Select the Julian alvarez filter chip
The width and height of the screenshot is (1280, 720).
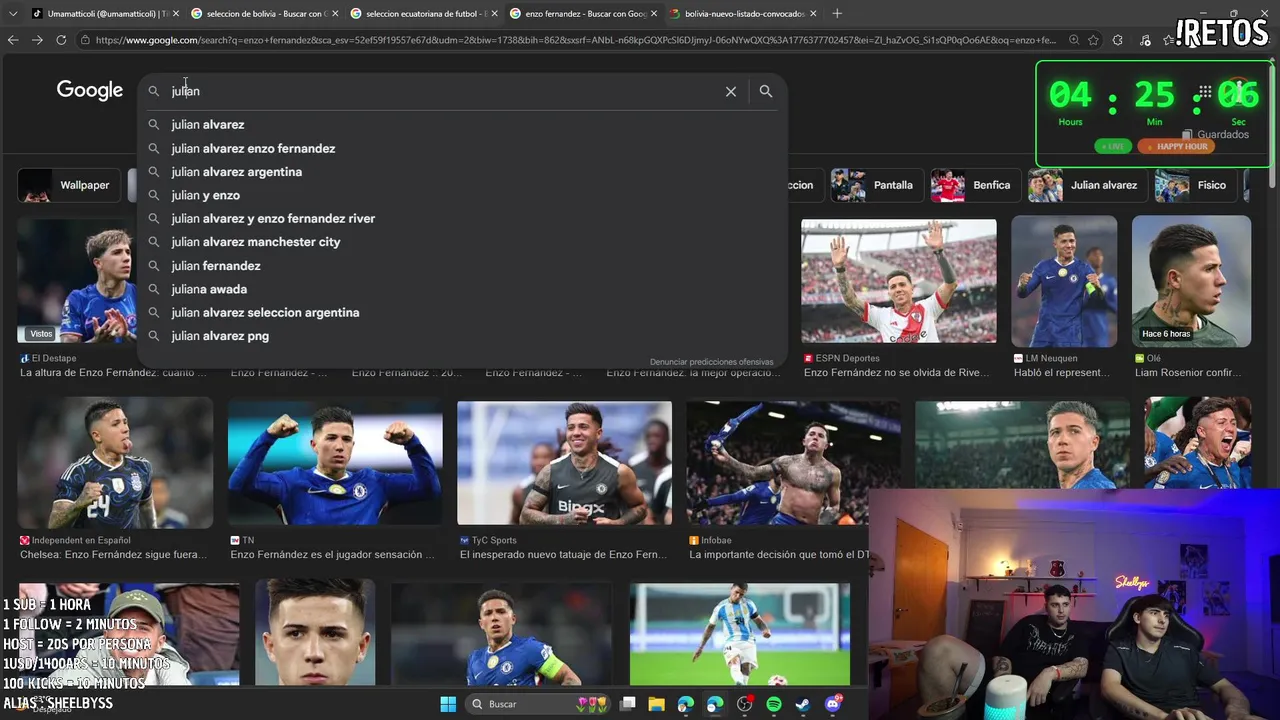click(1087, 185)
